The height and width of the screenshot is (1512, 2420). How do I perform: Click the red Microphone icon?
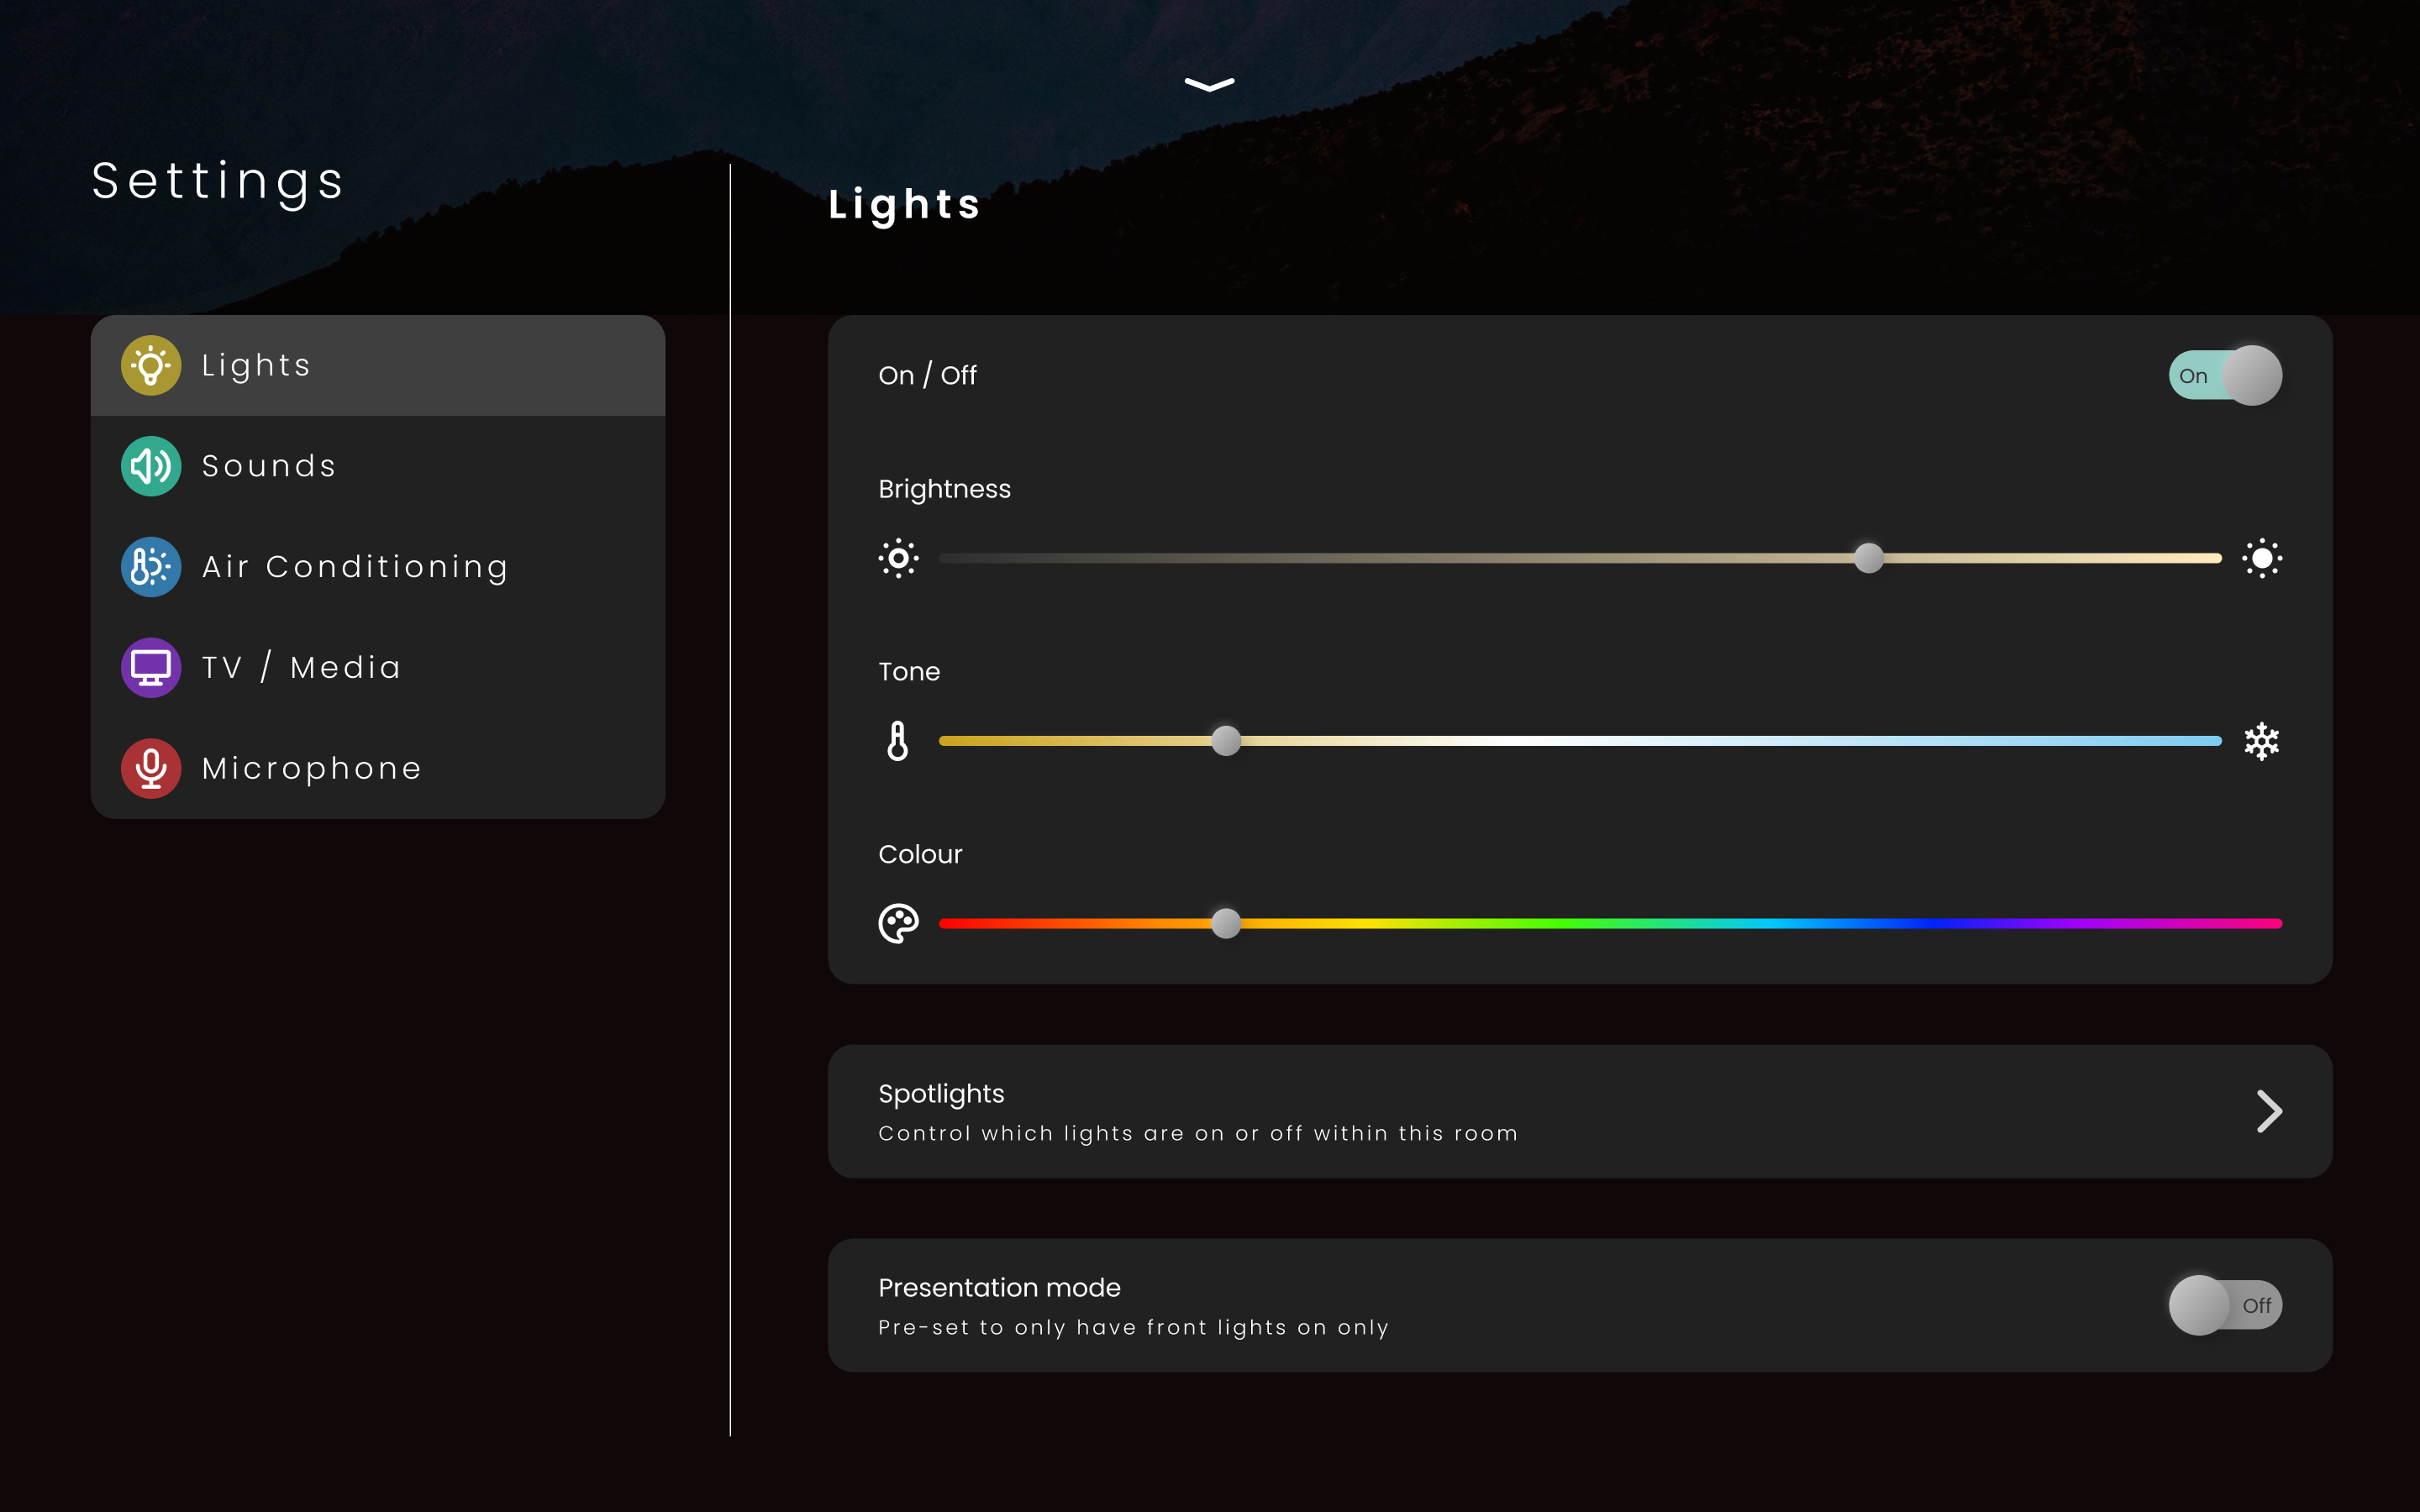[x=151, y=768]
